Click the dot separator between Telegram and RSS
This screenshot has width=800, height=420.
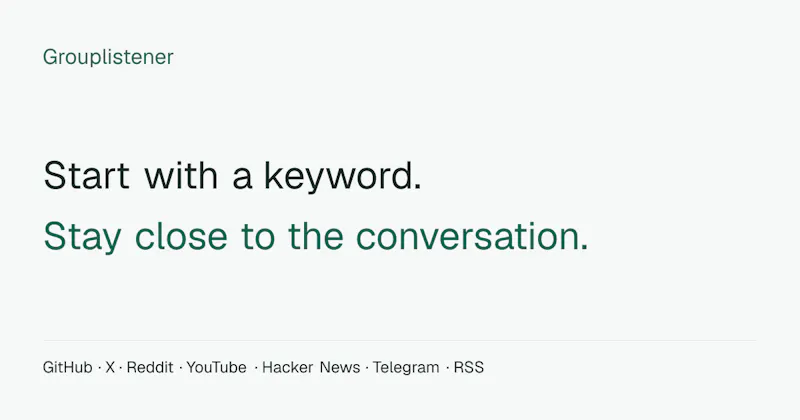(x=447, y=368)
